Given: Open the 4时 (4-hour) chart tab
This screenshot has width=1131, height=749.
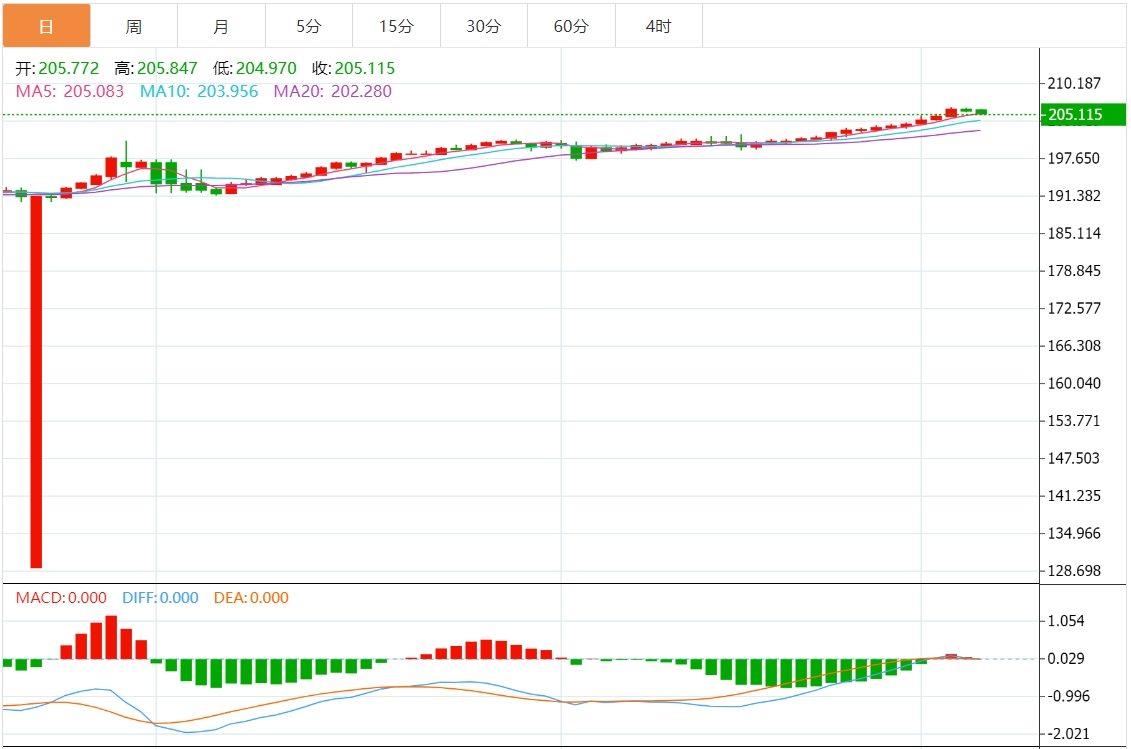Looking at the screenshot, I should pos(659,26).
